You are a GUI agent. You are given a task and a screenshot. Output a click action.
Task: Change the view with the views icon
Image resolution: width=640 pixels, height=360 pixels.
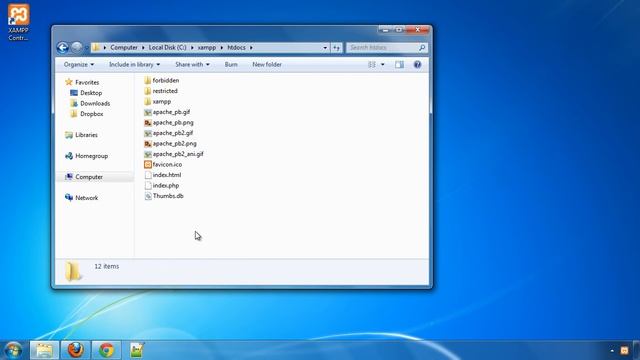click(x=372, y=64)
